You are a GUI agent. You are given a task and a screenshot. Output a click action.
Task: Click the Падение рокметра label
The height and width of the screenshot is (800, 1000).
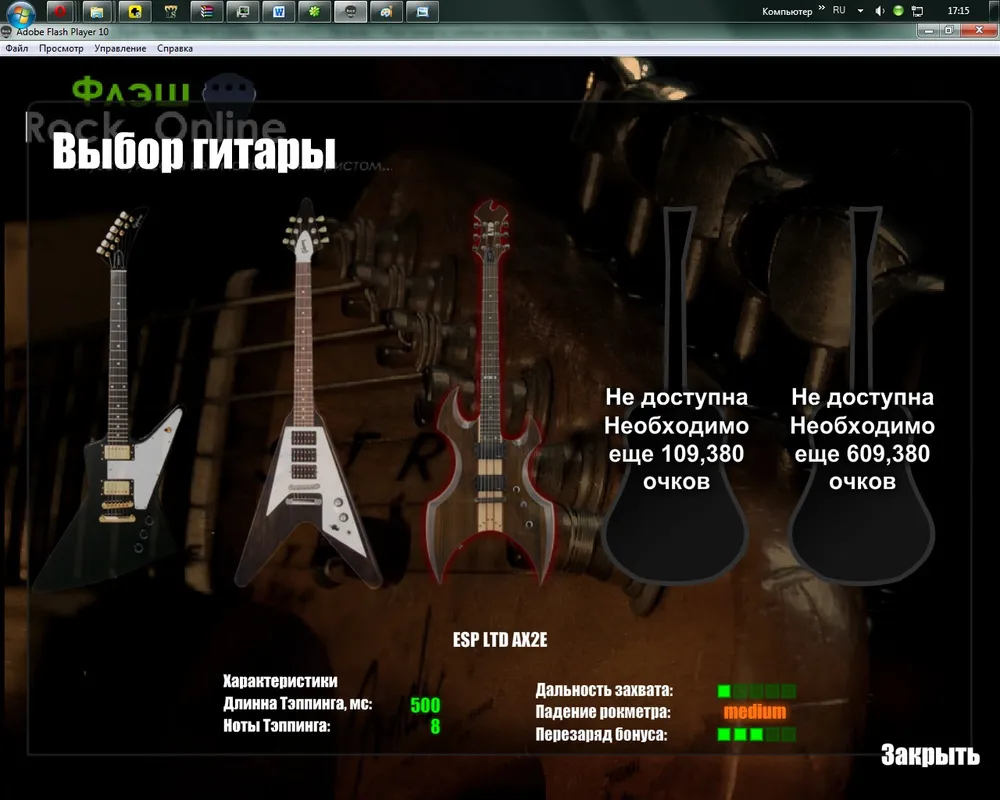(603, 712)
